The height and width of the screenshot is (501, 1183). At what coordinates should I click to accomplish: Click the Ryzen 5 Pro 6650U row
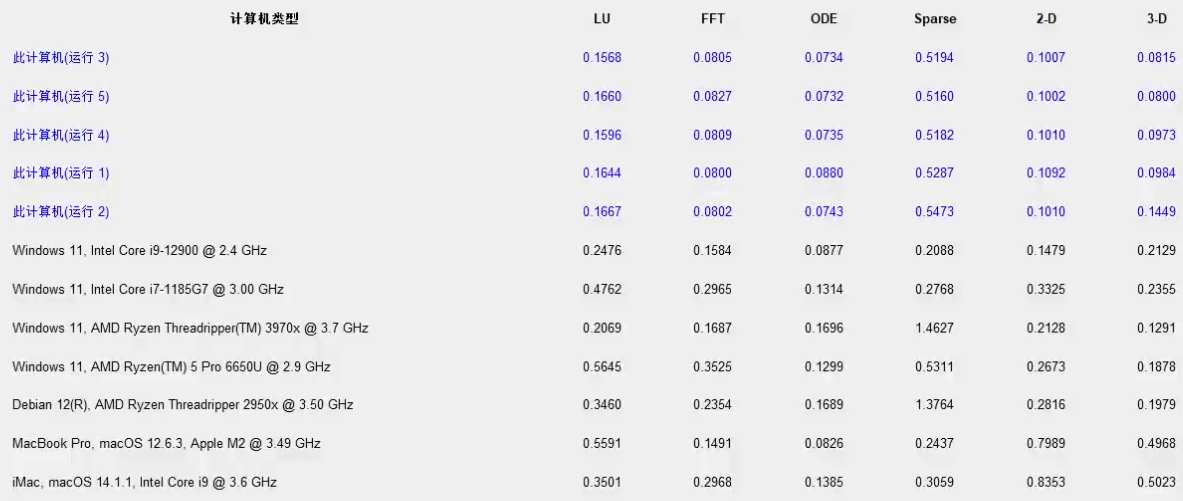point(171,367)
